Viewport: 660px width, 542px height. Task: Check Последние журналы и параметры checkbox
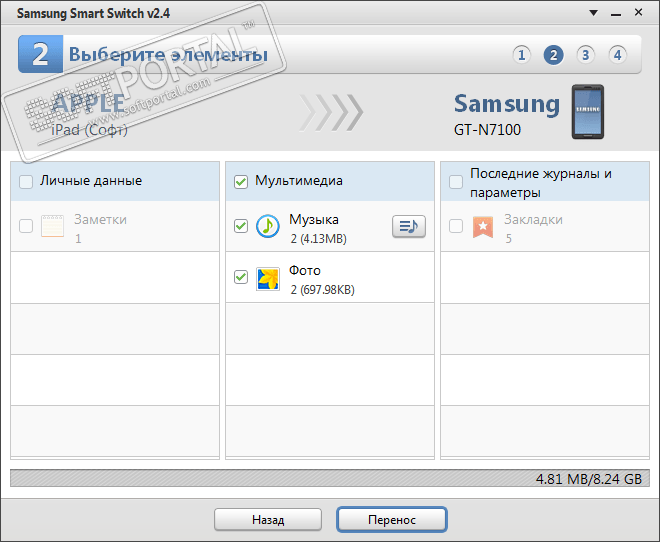coord(456,182)
